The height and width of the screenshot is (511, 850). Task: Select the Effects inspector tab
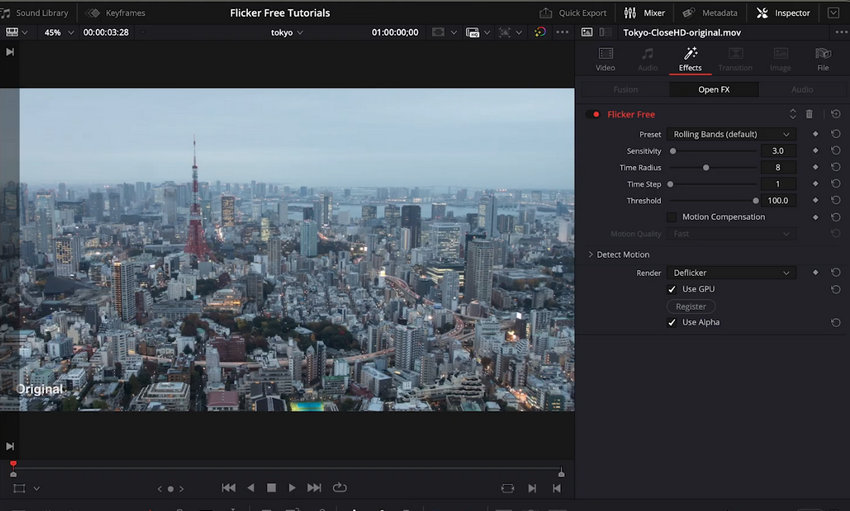coord(690,60)
